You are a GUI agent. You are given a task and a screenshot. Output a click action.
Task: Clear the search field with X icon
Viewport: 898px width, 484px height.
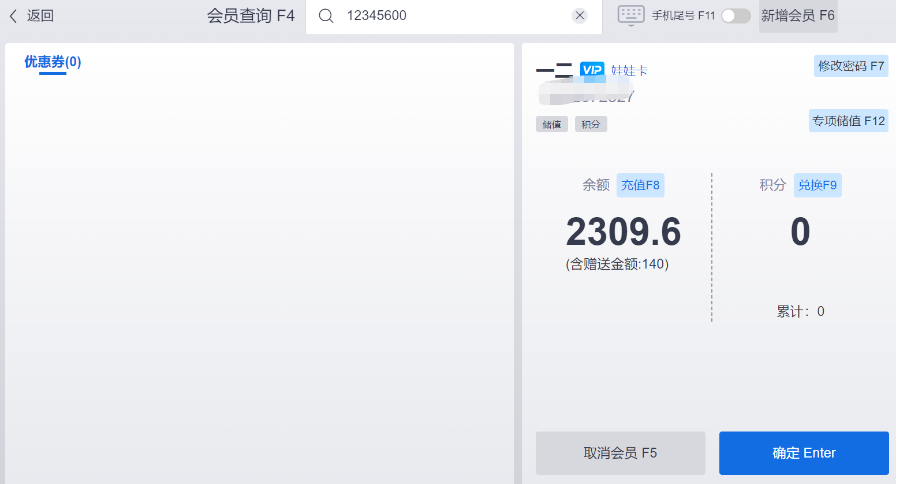point(579,16)
